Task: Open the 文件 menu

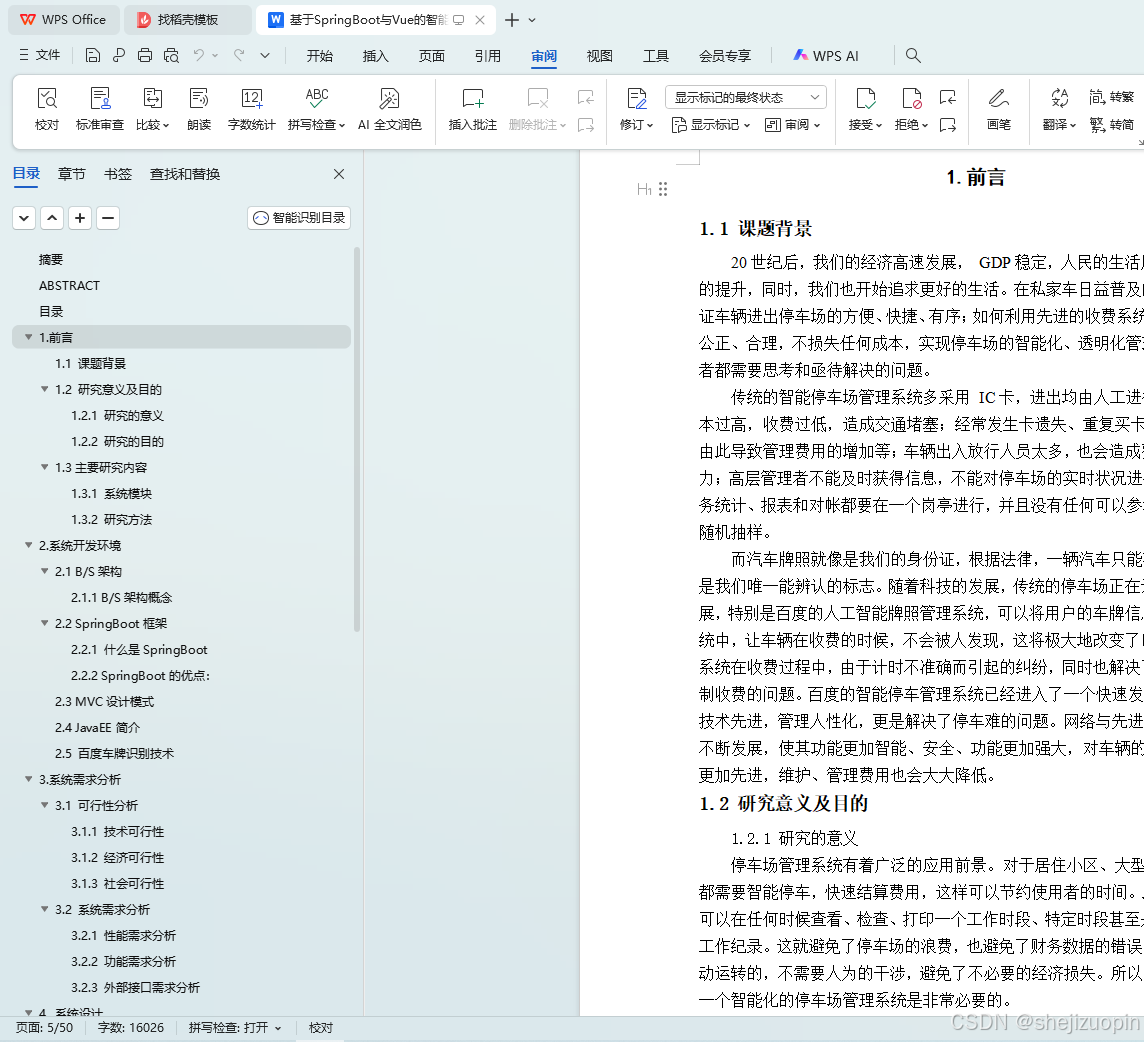Action: (40, 55)
